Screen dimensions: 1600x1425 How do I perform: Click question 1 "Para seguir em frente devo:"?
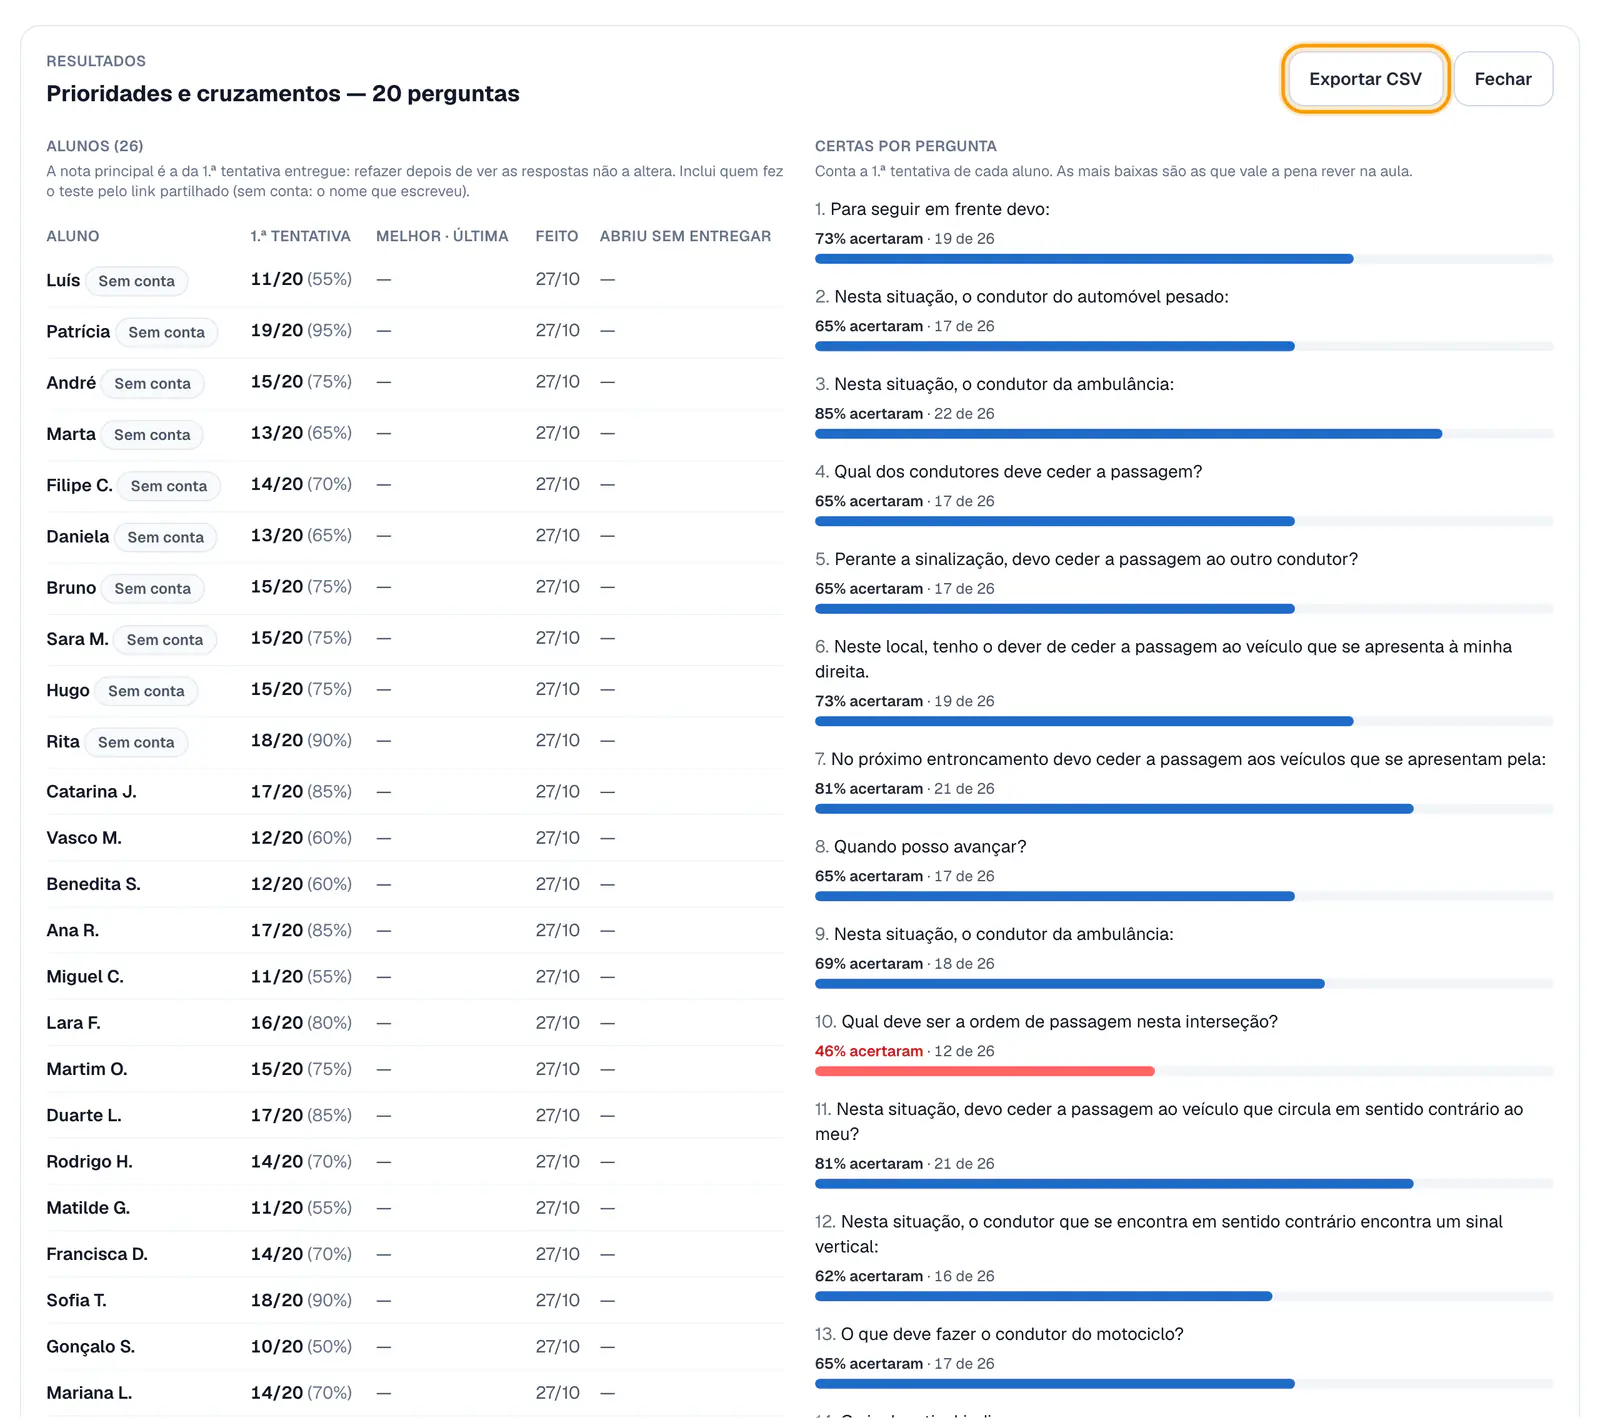pyautogui.click(x=932, y=209)
